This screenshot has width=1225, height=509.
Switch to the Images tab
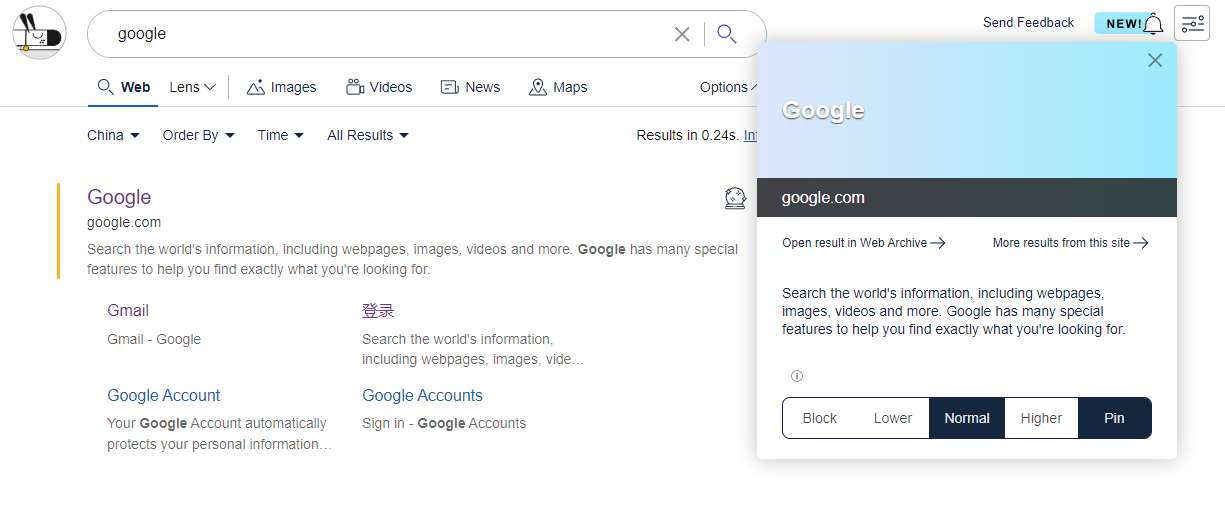click(281, 87)
